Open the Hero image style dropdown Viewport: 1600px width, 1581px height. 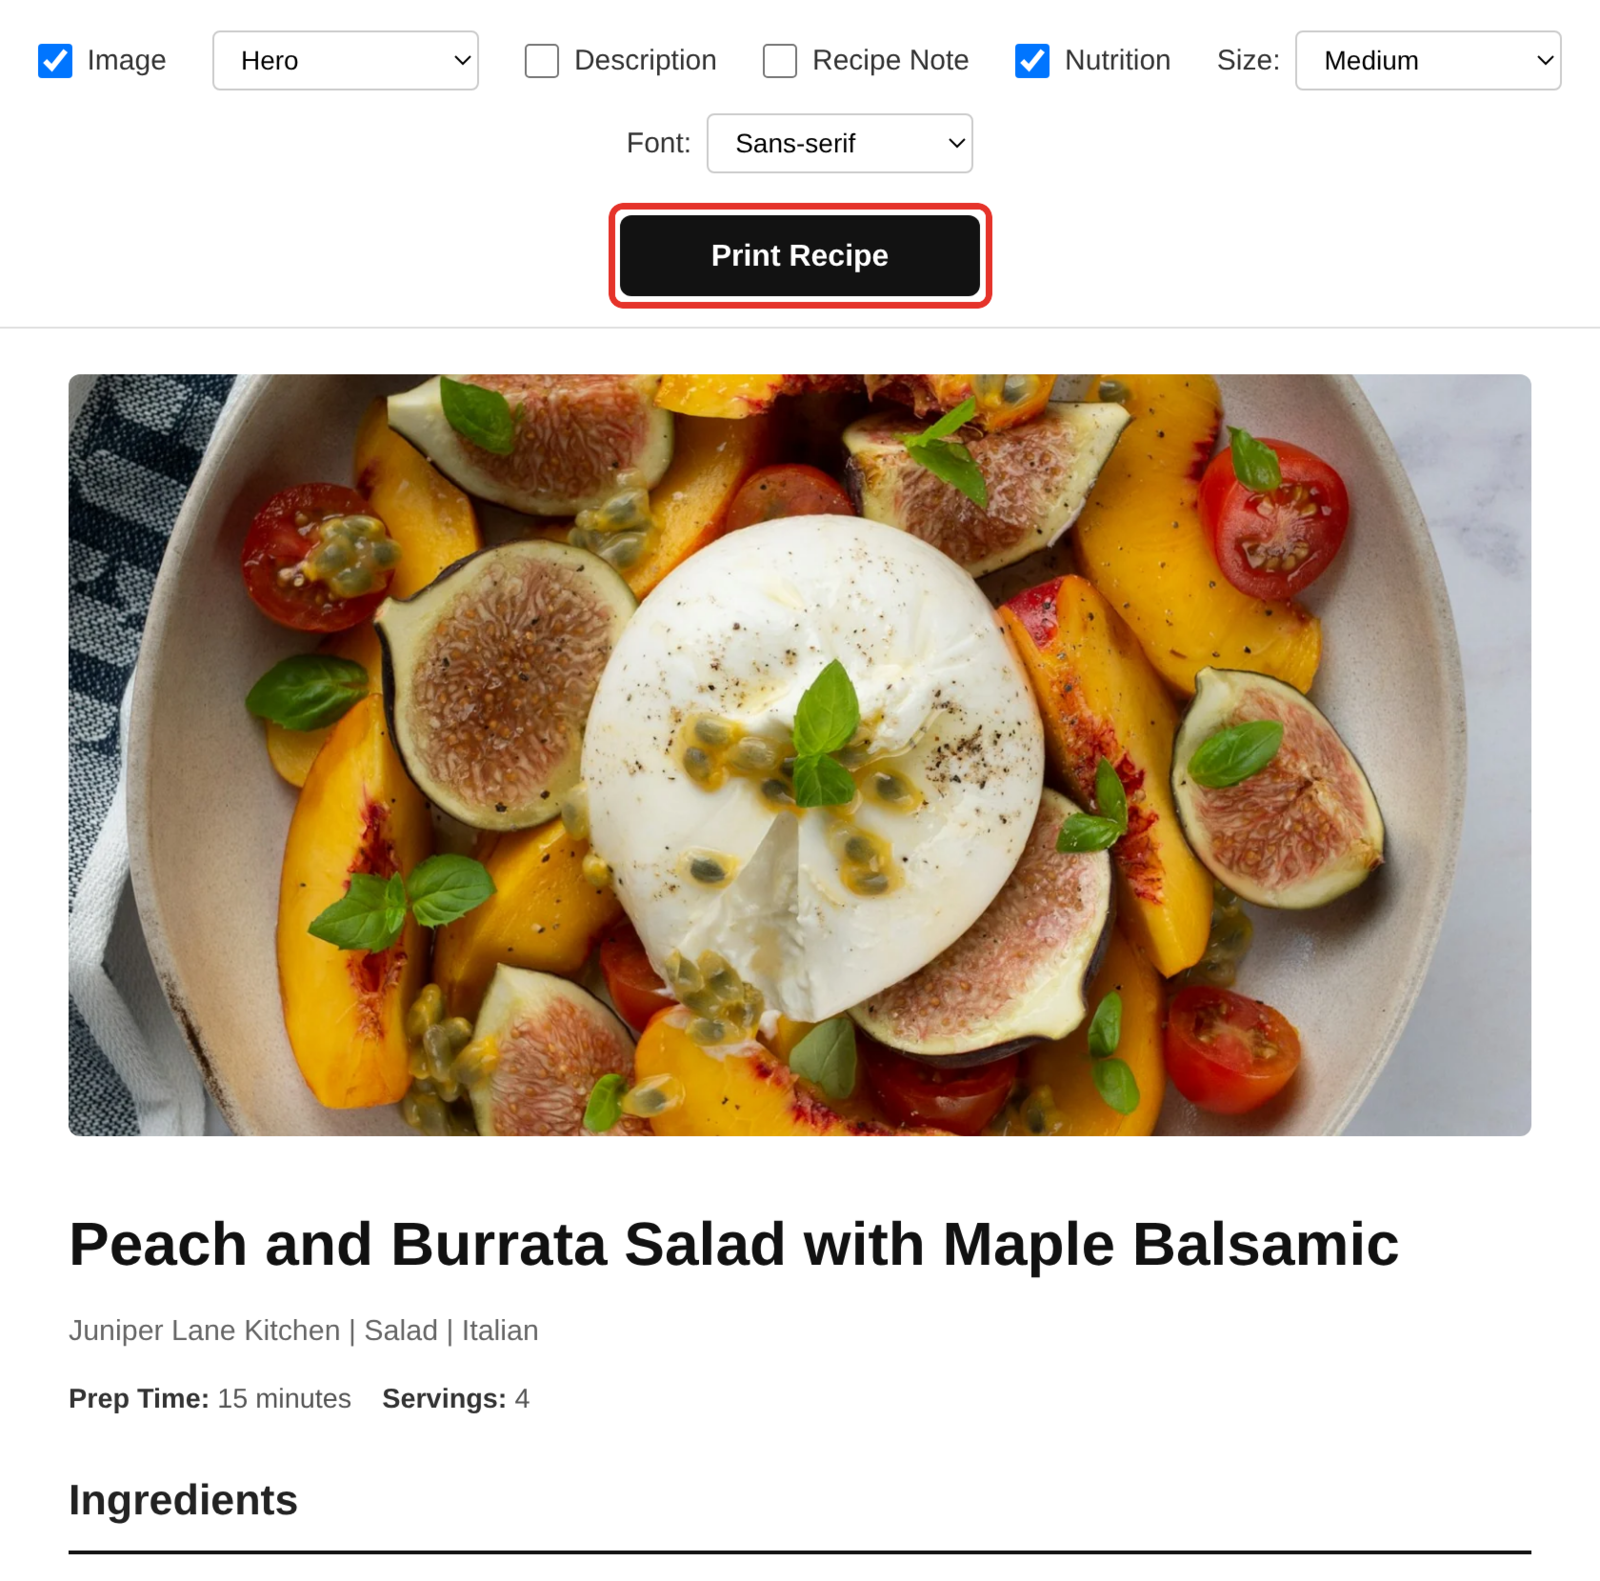(345, 61)
